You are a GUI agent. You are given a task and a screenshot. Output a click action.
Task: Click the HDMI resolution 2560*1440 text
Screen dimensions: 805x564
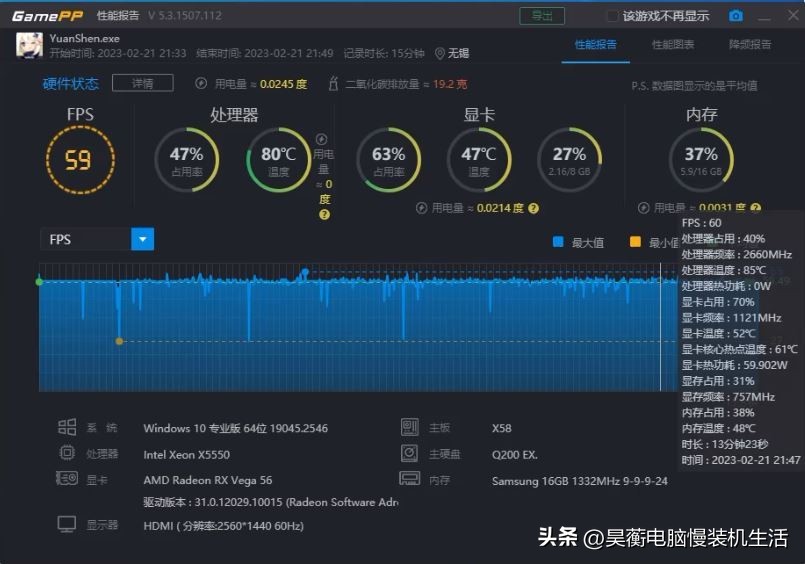(x=223, y=526)
